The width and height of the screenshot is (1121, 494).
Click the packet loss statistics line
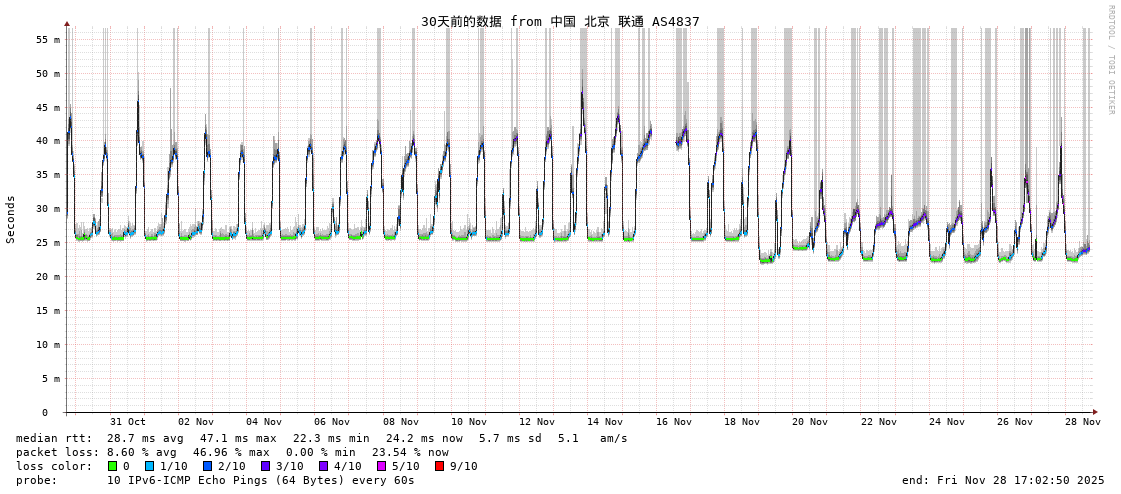232,452
